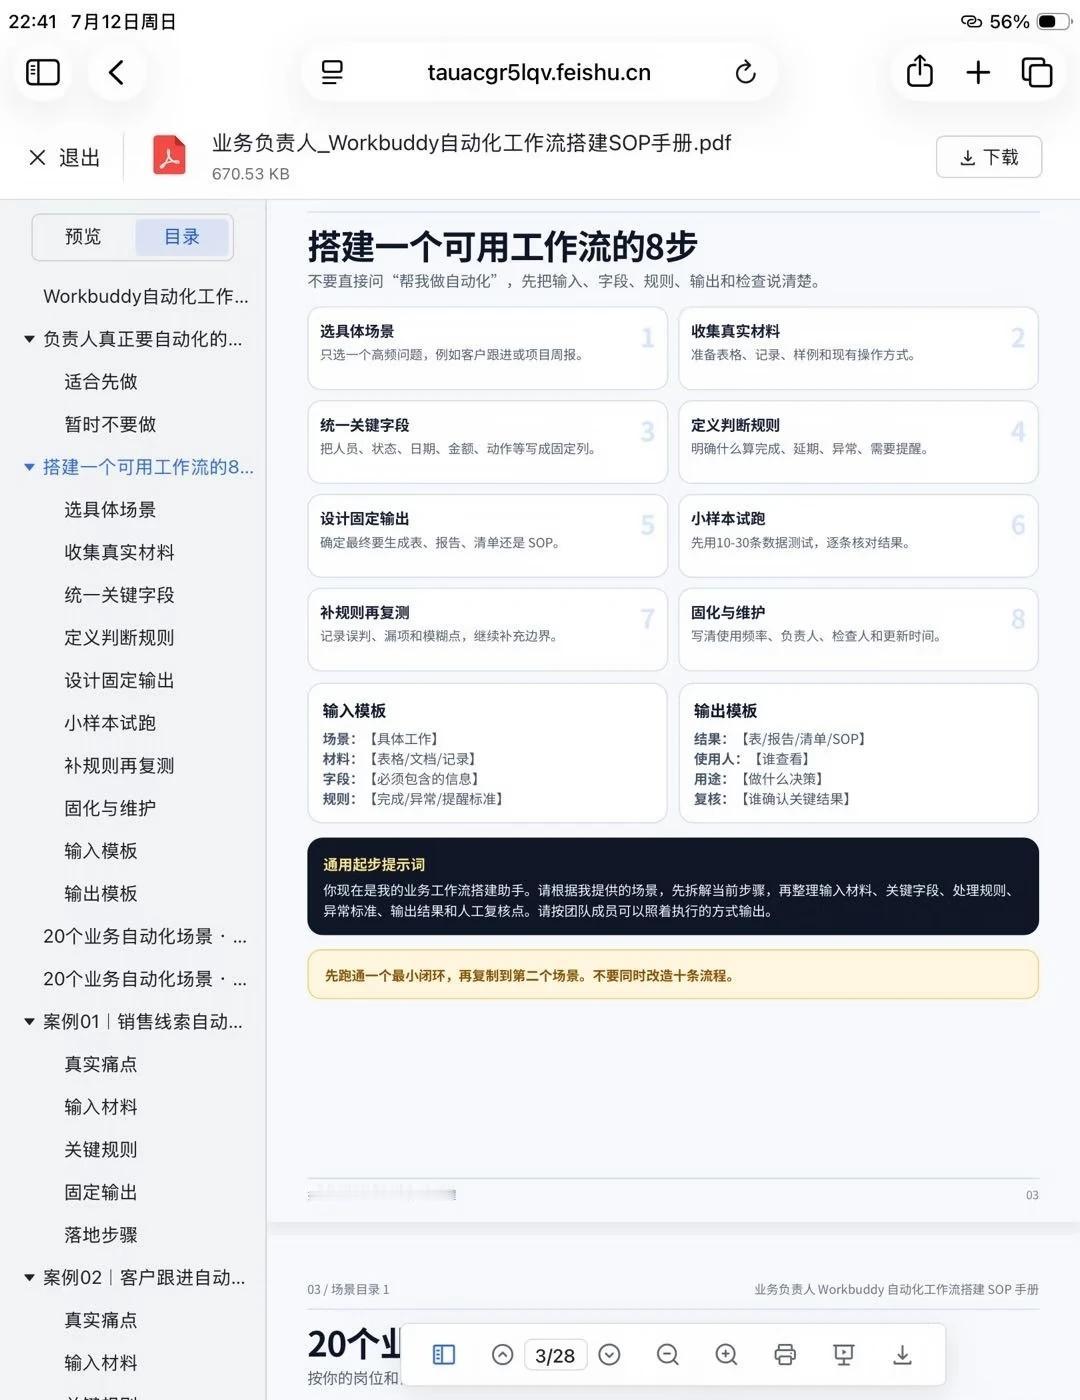Open a new browser tab
Image resolution: width=1080 pixels, height=1400 pixels.
pyautogui.click(x=978, y=72)
